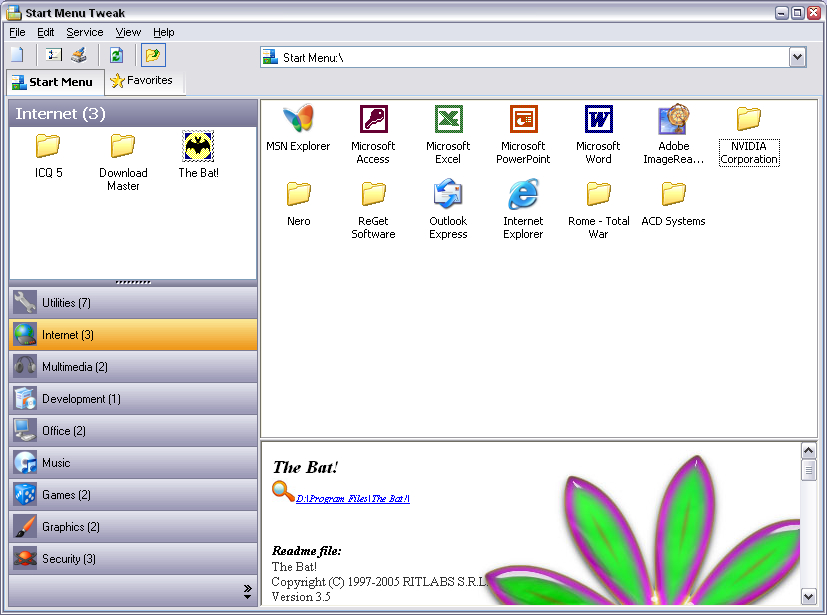This screenshot has width=827, height=615.
Task: Open the Help menu
Action: point(164,32)
